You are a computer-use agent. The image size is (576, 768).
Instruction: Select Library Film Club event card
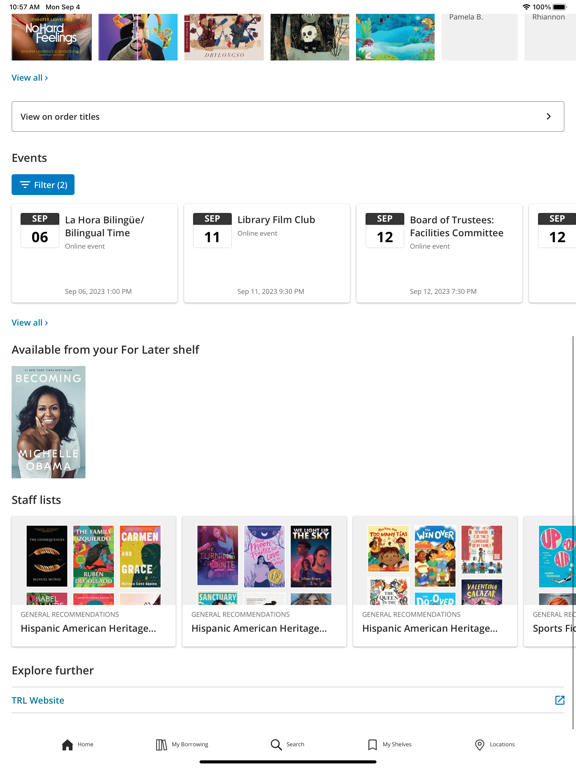coord(267,253)
